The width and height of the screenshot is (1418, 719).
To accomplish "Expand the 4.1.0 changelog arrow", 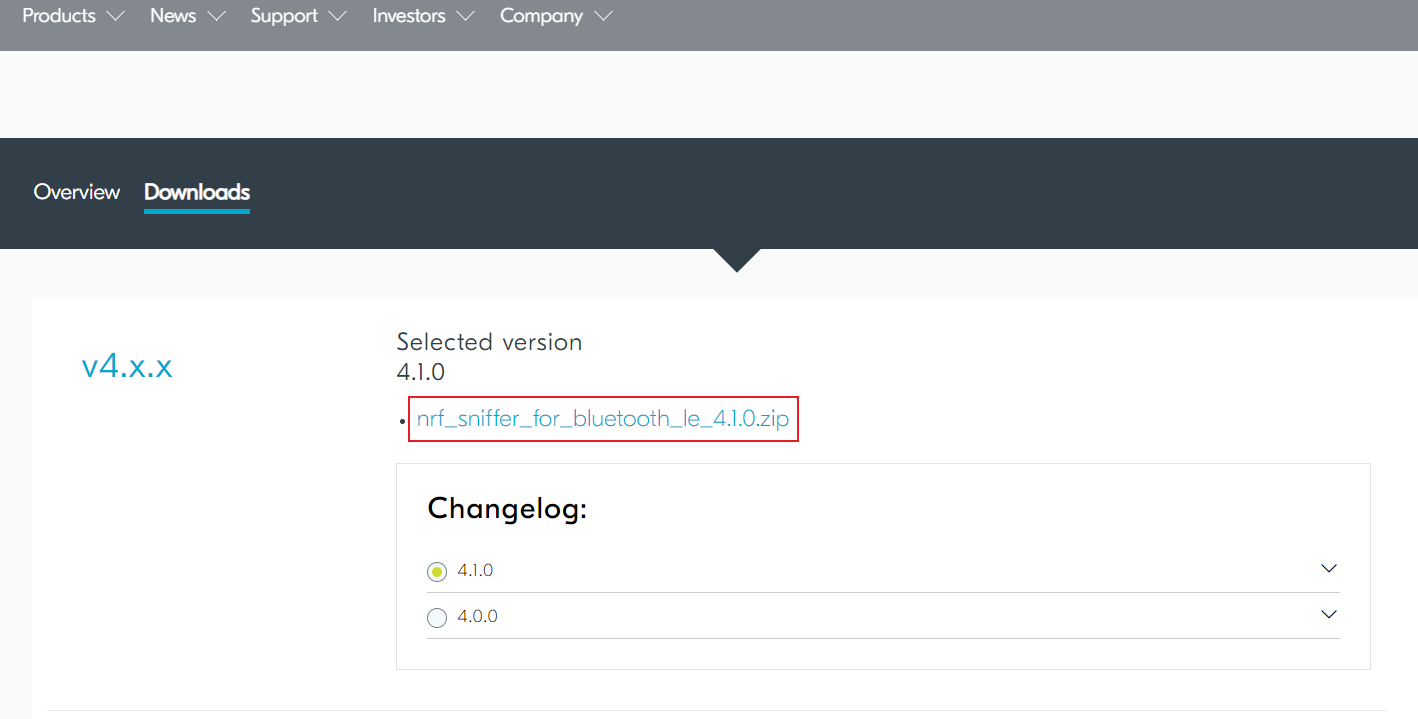I will (x=1329, y=568).
